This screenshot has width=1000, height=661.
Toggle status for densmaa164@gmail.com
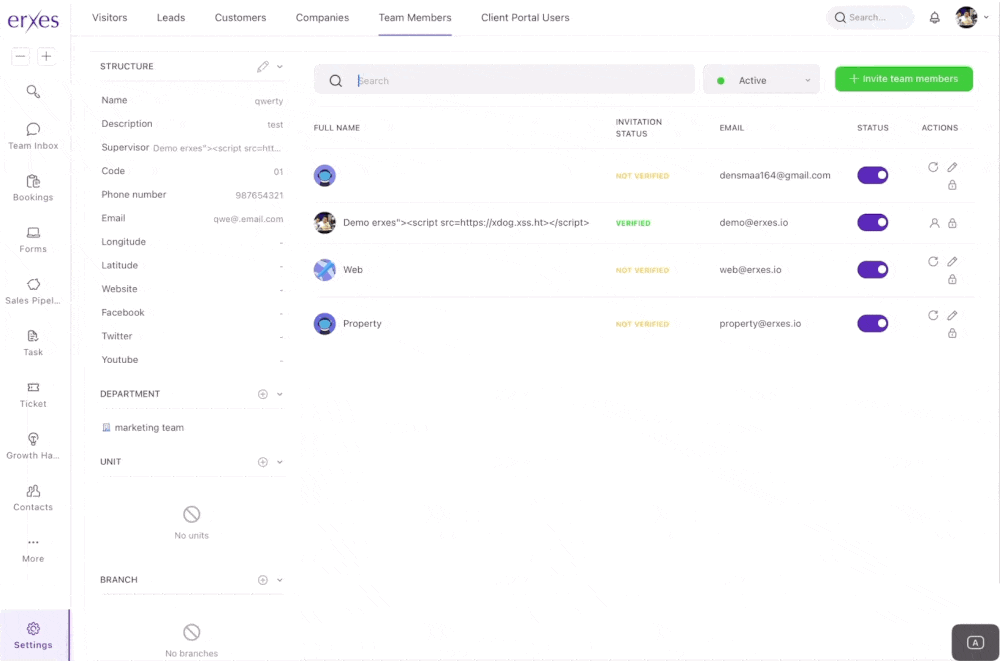click(872, 175)
